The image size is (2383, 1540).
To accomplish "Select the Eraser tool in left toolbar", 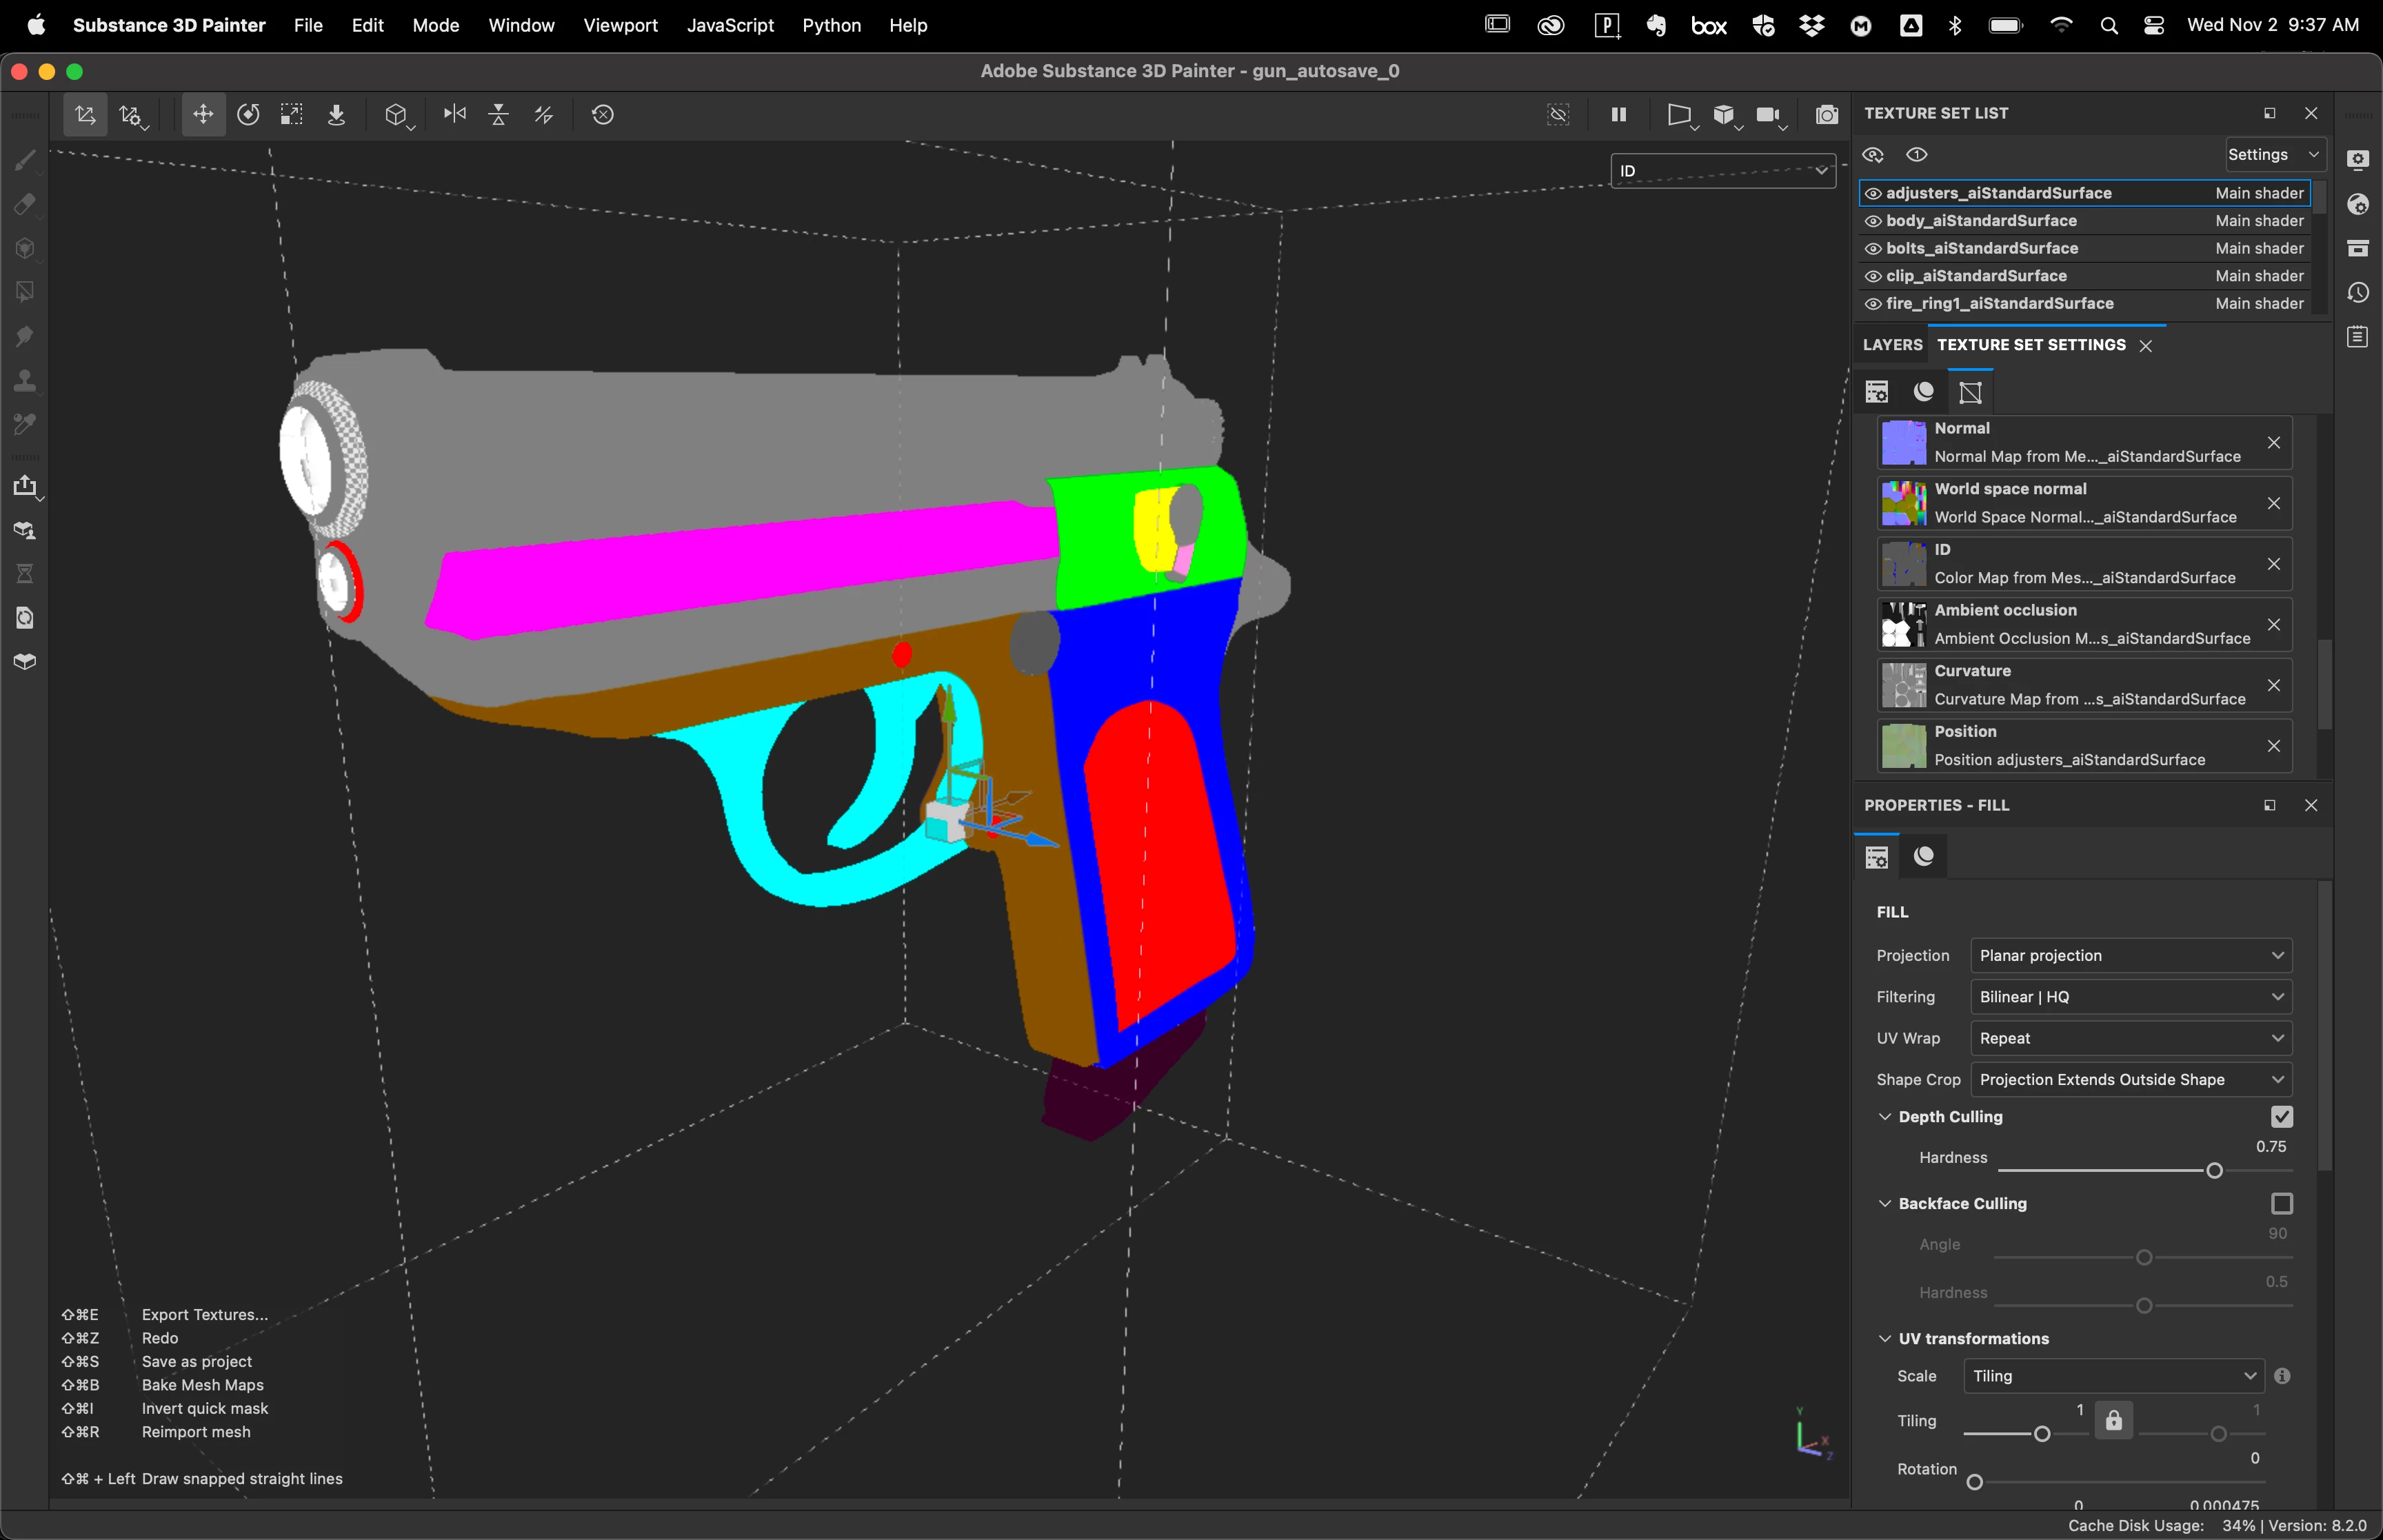I will [25, 205].
